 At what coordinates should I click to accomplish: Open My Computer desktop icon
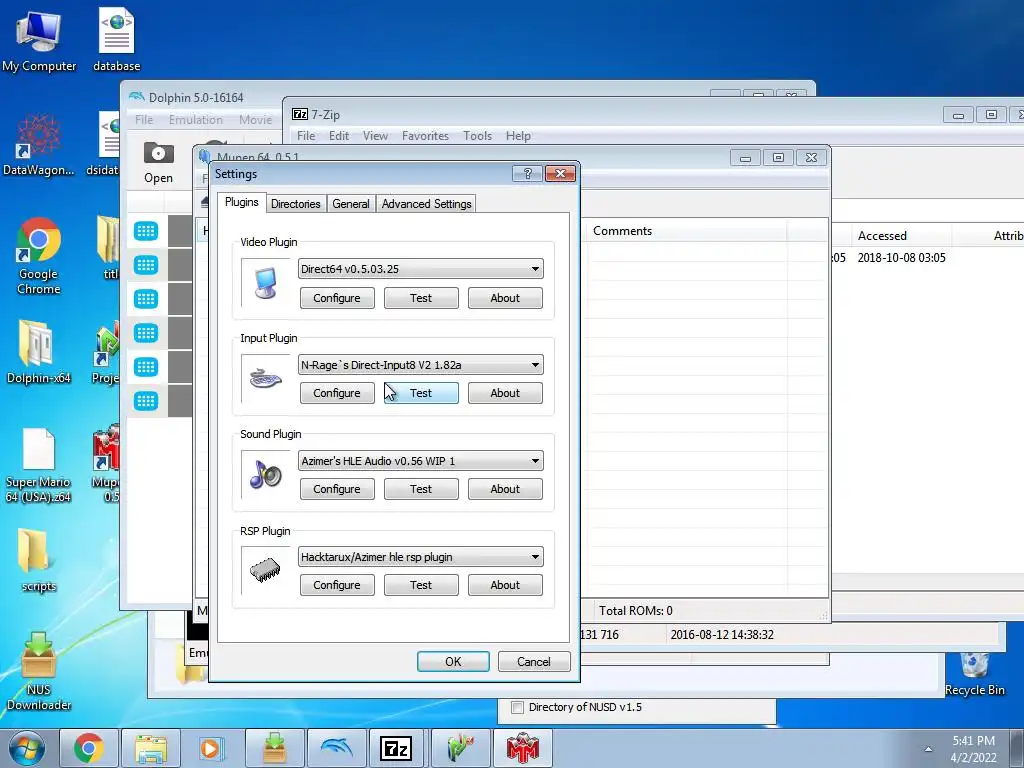[39, 40]
